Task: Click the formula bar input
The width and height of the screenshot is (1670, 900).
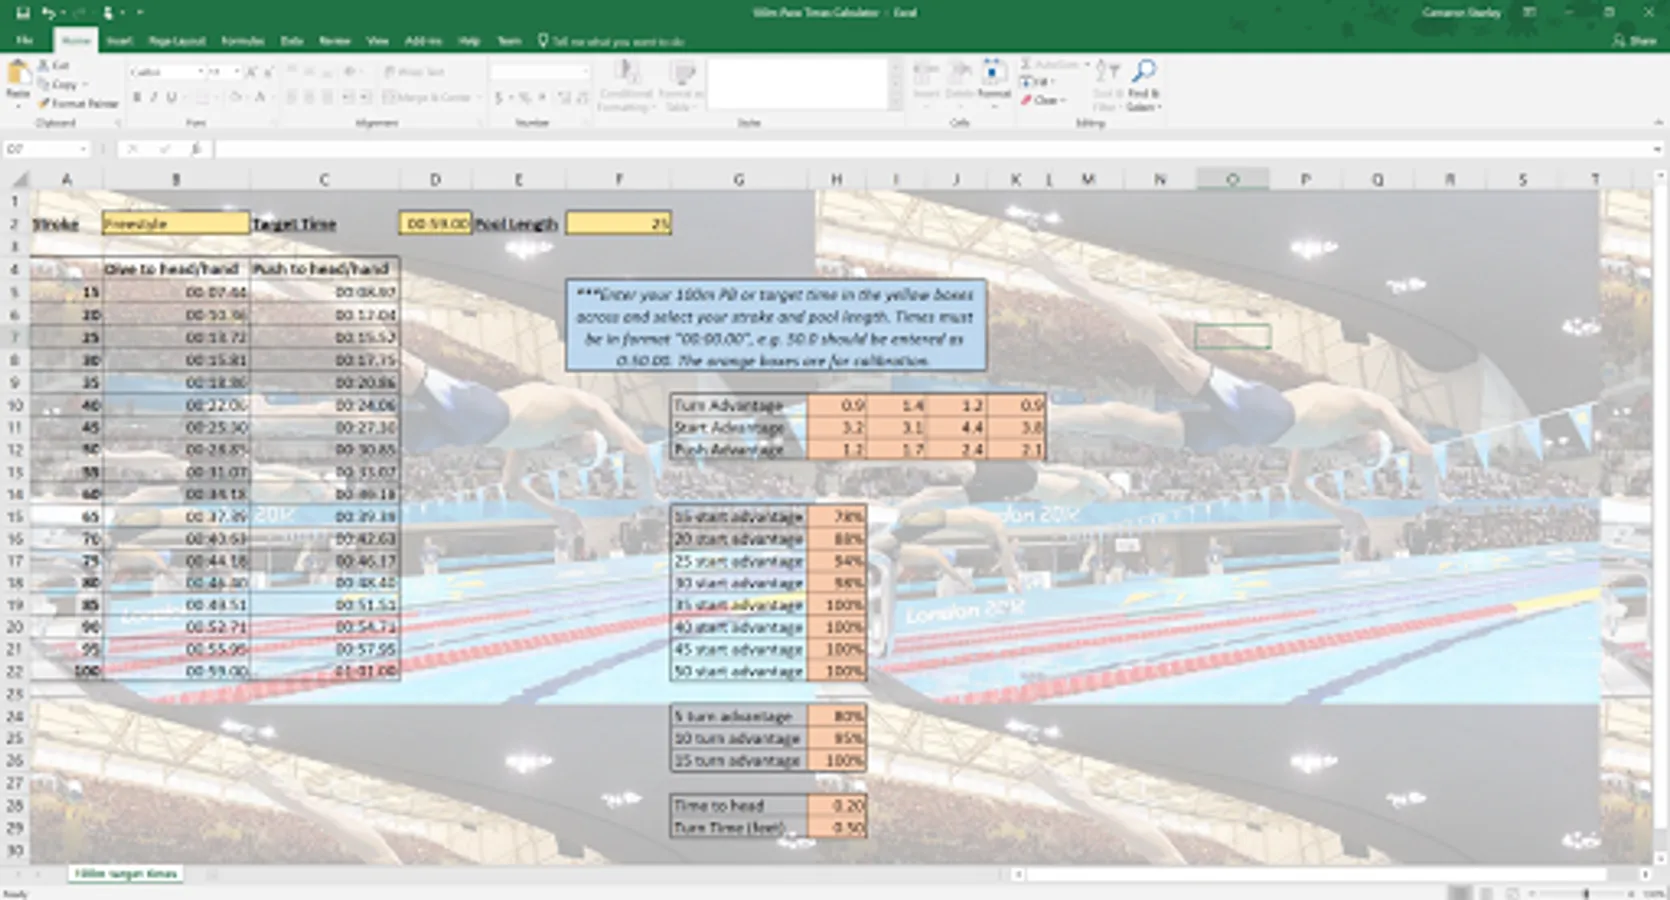Action: (930, 149)
